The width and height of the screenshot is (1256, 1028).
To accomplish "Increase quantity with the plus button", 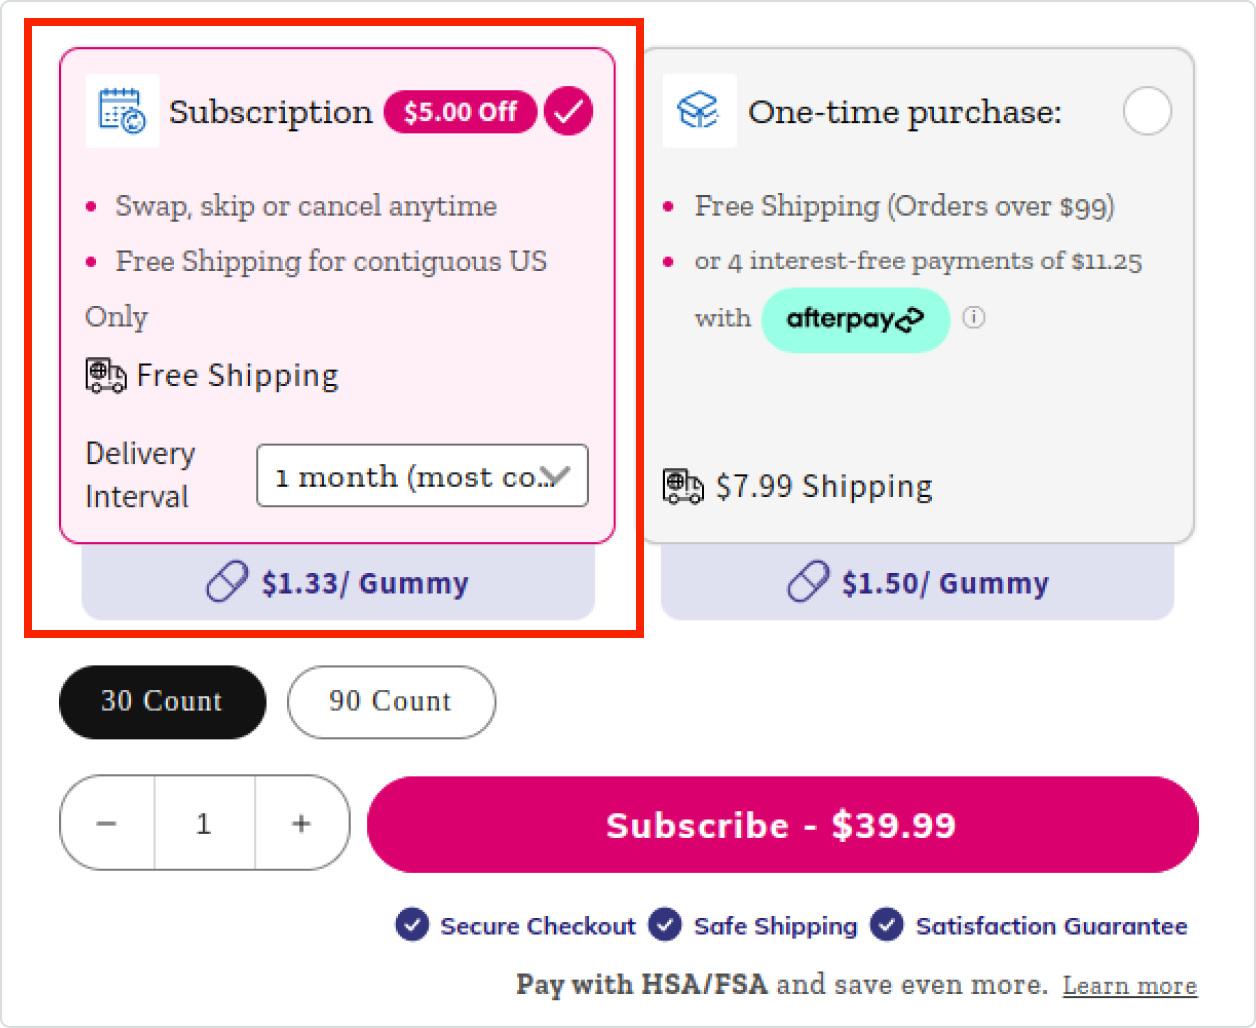I will [301, 823].
